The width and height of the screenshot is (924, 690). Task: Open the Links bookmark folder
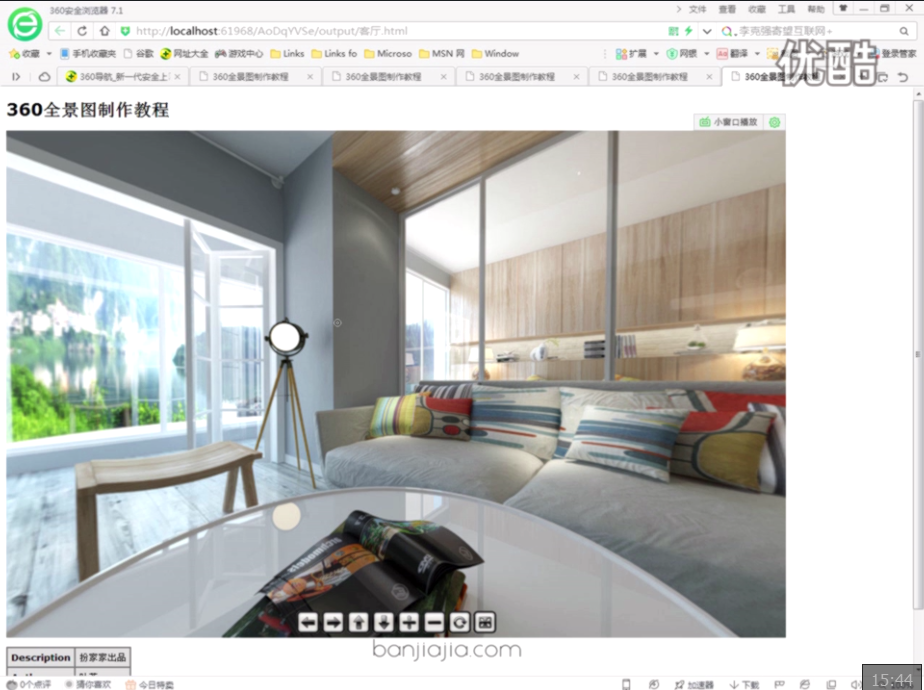pyautogui.click(x=287, y=54)
